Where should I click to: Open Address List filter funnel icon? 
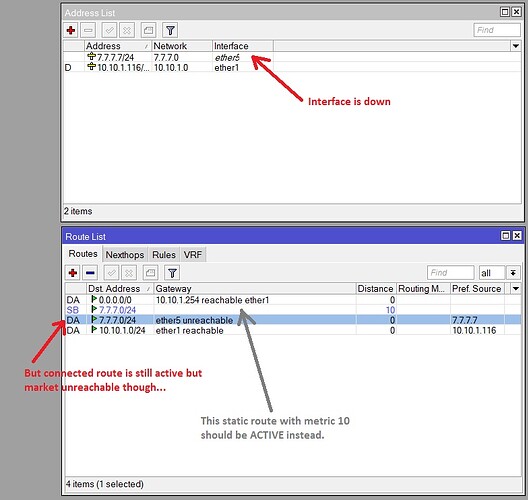170,30
